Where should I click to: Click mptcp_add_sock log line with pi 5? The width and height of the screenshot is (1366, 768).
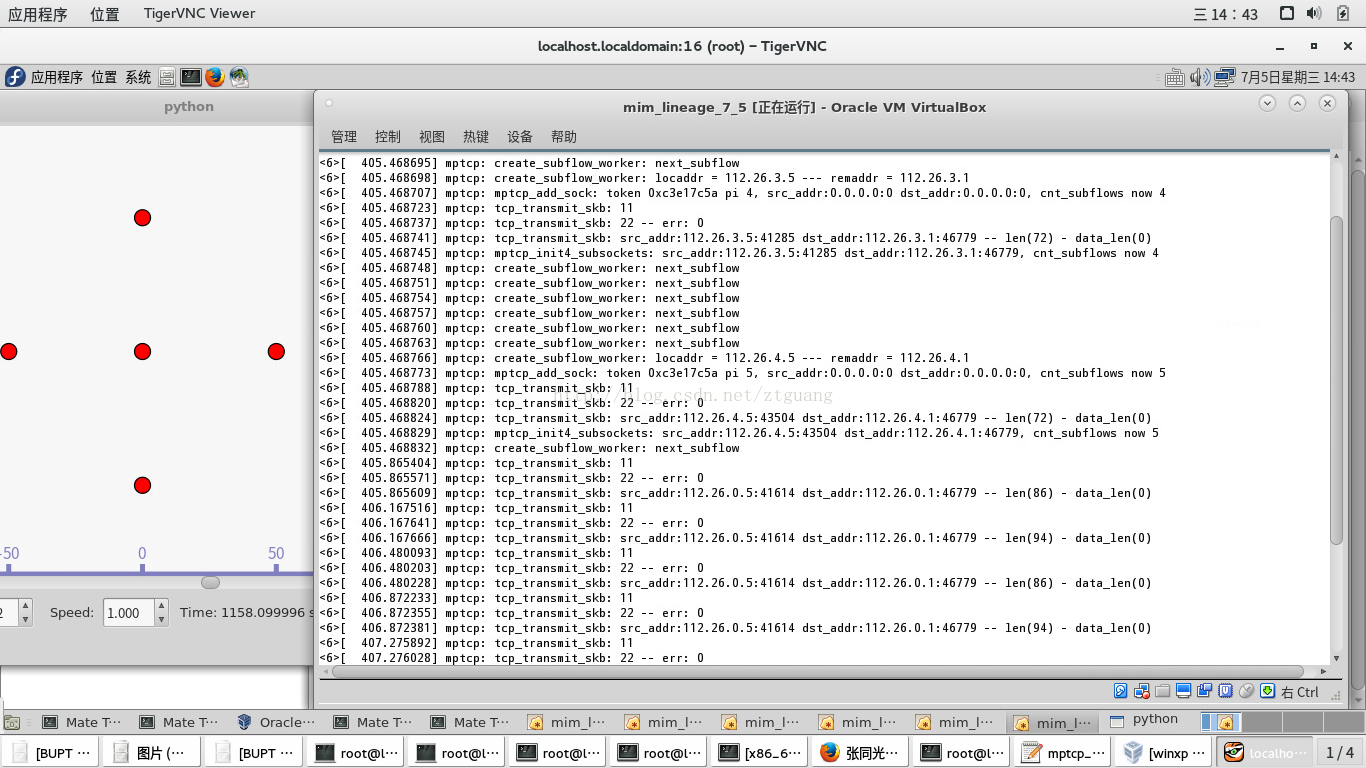pyautogui.click(x=743, y=373)
